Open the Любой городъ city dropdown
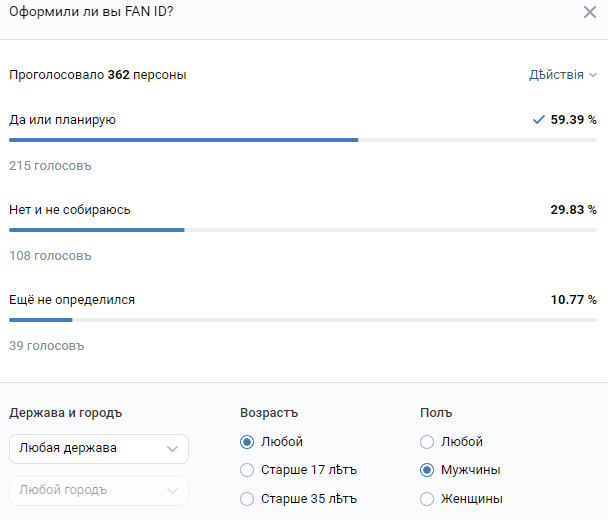608x520 pixels. [98, 491]
